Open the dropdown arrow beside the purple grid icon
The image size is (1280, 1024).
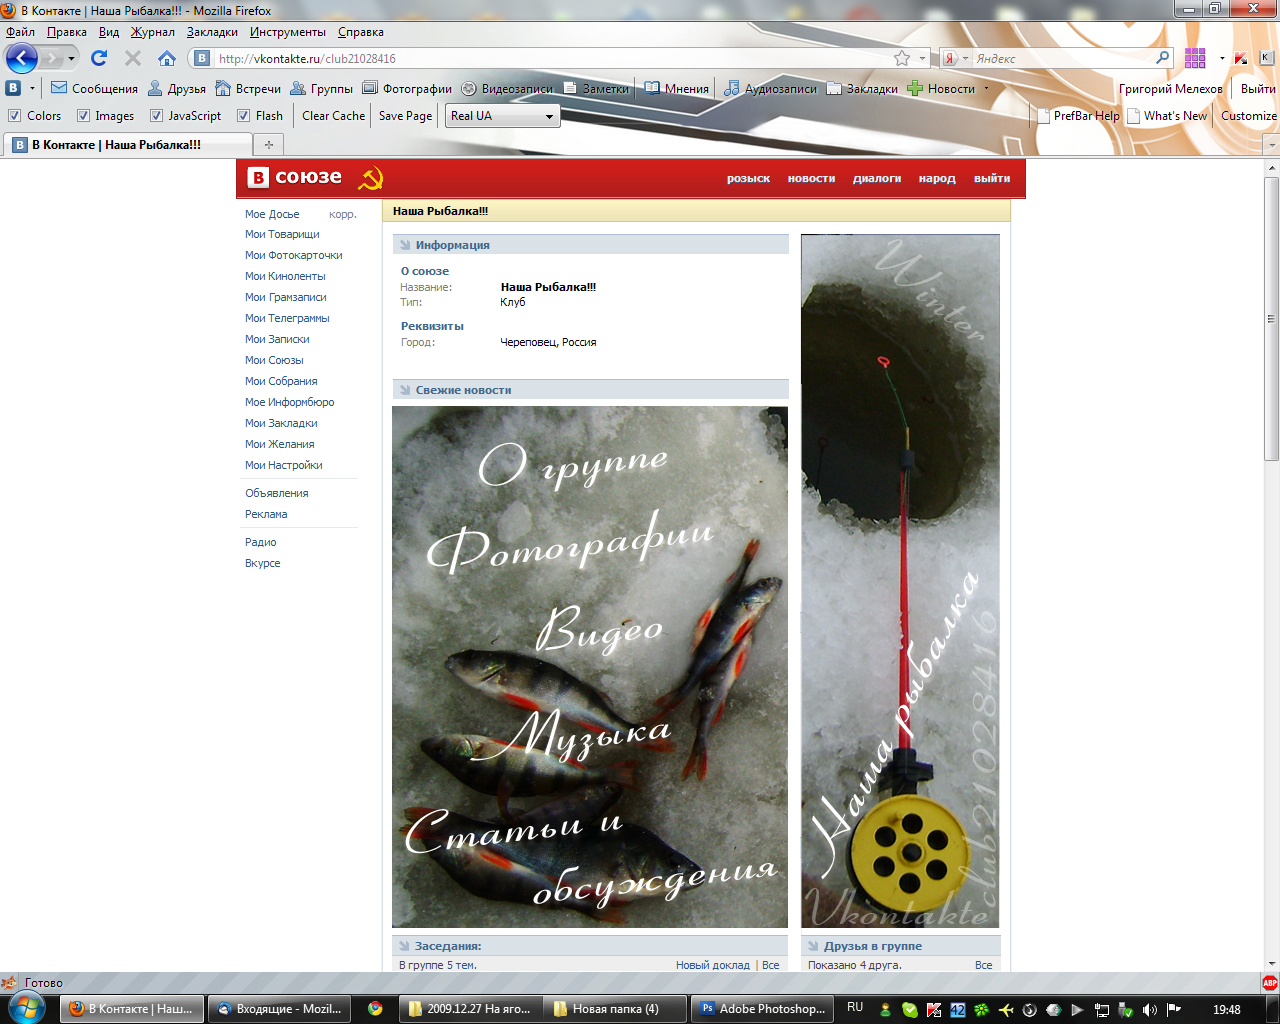[1222, 58]
